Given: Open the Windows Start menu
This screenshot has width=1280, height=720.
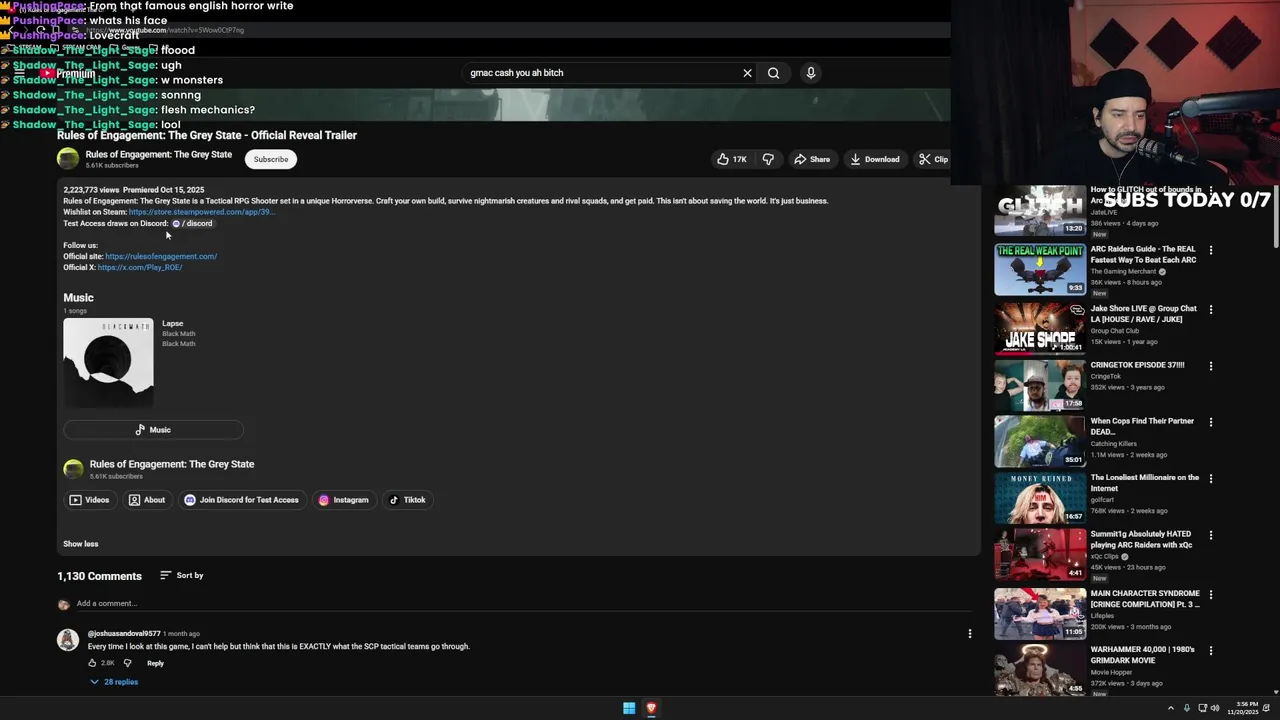Looking at the screenshot, I should tap(629, 708).
